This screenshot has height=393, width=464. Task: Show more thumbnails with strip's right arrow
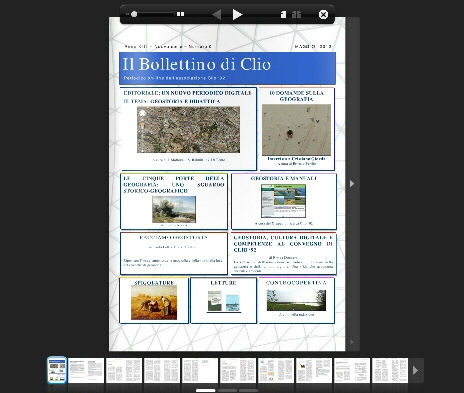point(415,370)
